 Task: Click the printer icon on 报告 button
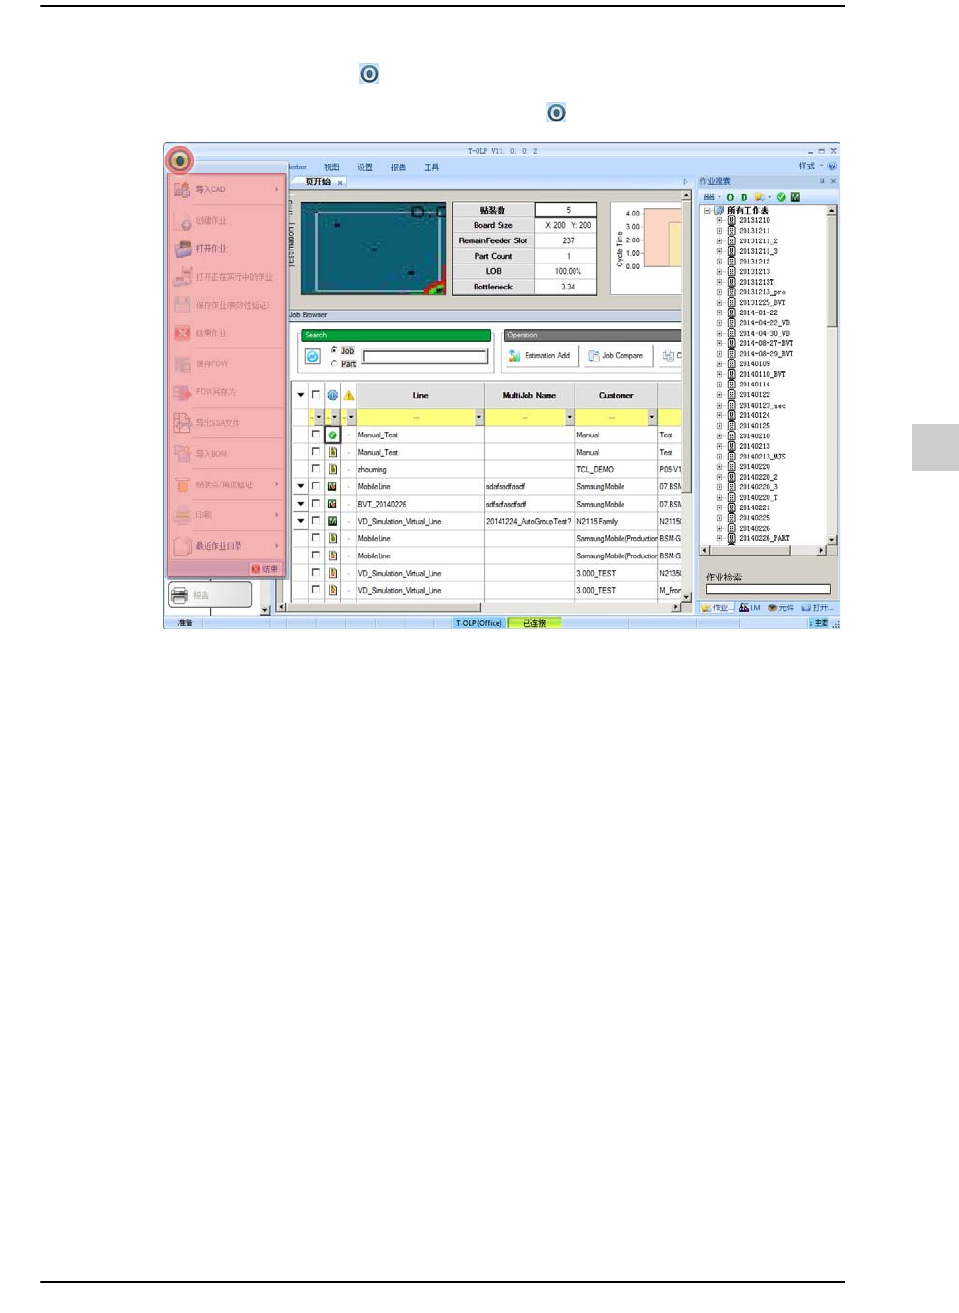point(180,595)
